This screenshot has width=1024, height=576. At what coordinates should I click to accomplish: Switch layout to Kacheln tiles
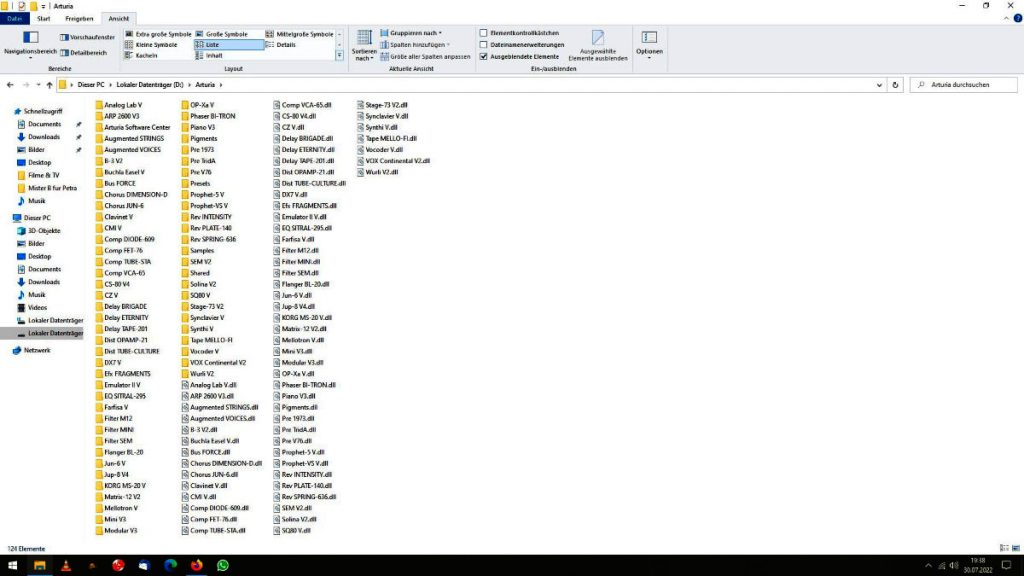[x=141, y=56]
